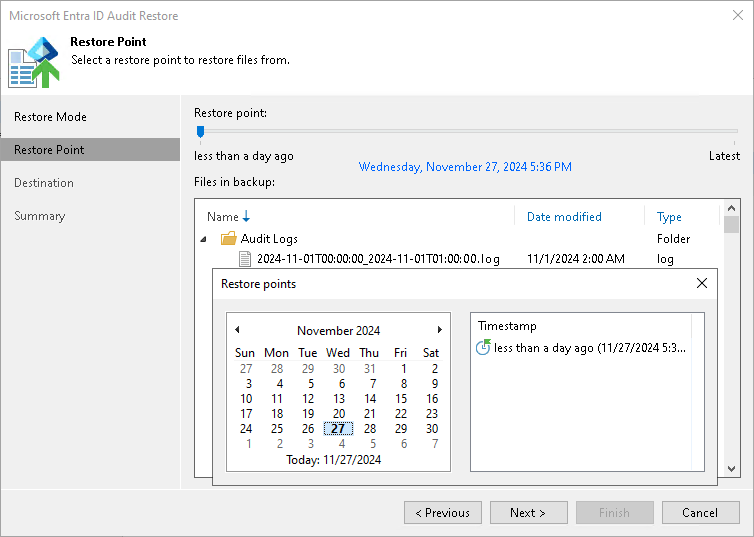This screenshot has height=537, width=754.
Task: Select November 10 in the calendar
Action: click(246, 399)
